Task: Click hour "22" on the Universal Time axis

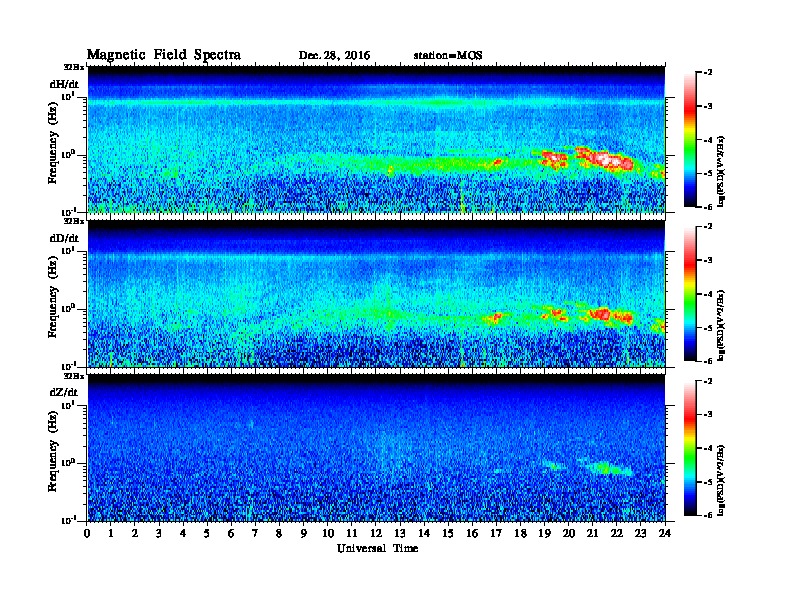Action: click(x=616, y=533)
